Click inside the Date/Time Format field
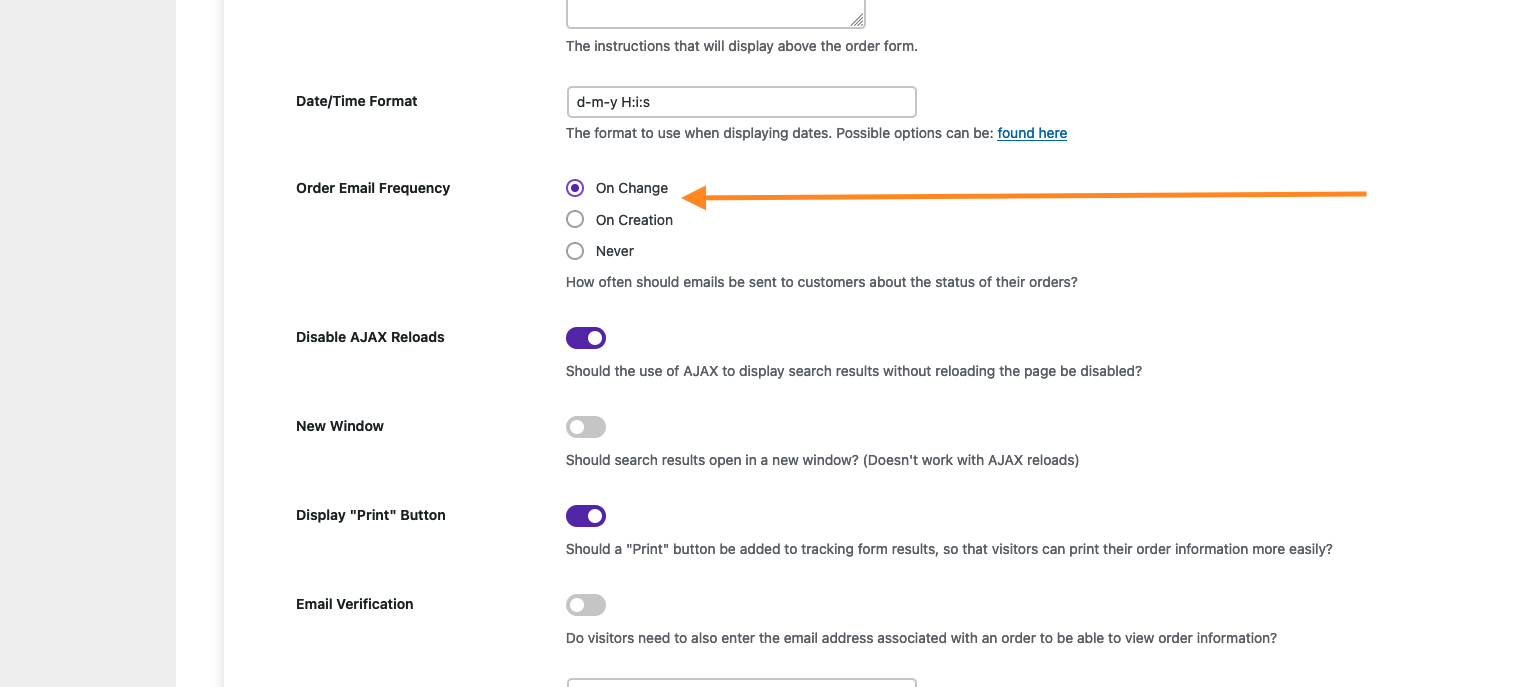This screenshot has height=687, width=1526. coord(741,102)
